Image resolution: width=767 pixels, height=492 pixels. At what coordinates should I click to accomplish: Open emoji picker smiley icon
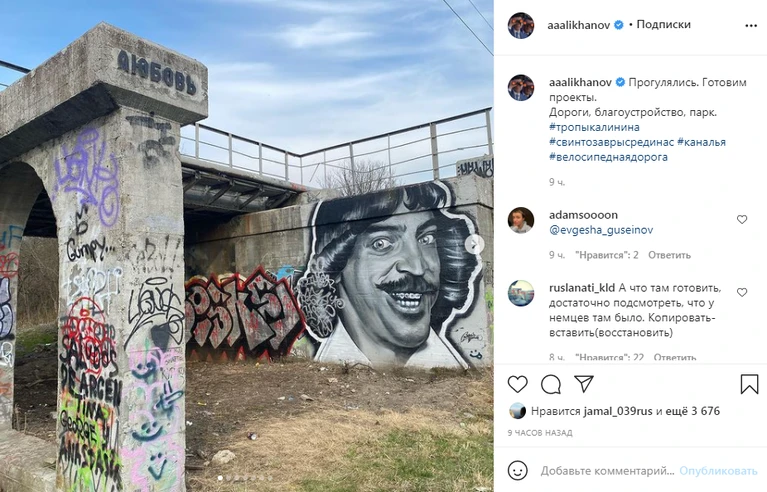[x=518, y=470]
